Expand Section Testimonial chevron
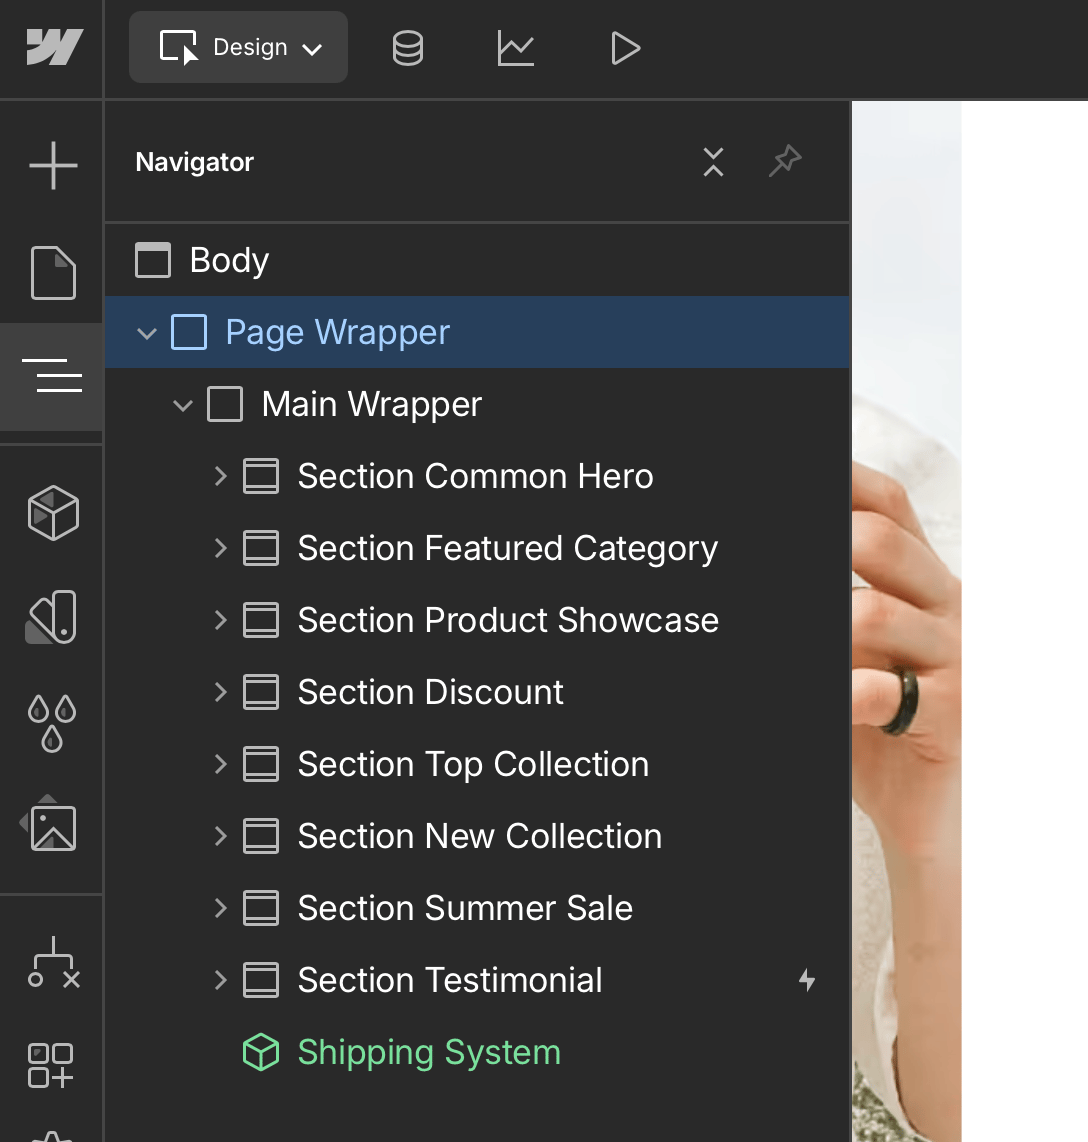The height and width of the screenshot is (1142, 1088). point(221,980)
